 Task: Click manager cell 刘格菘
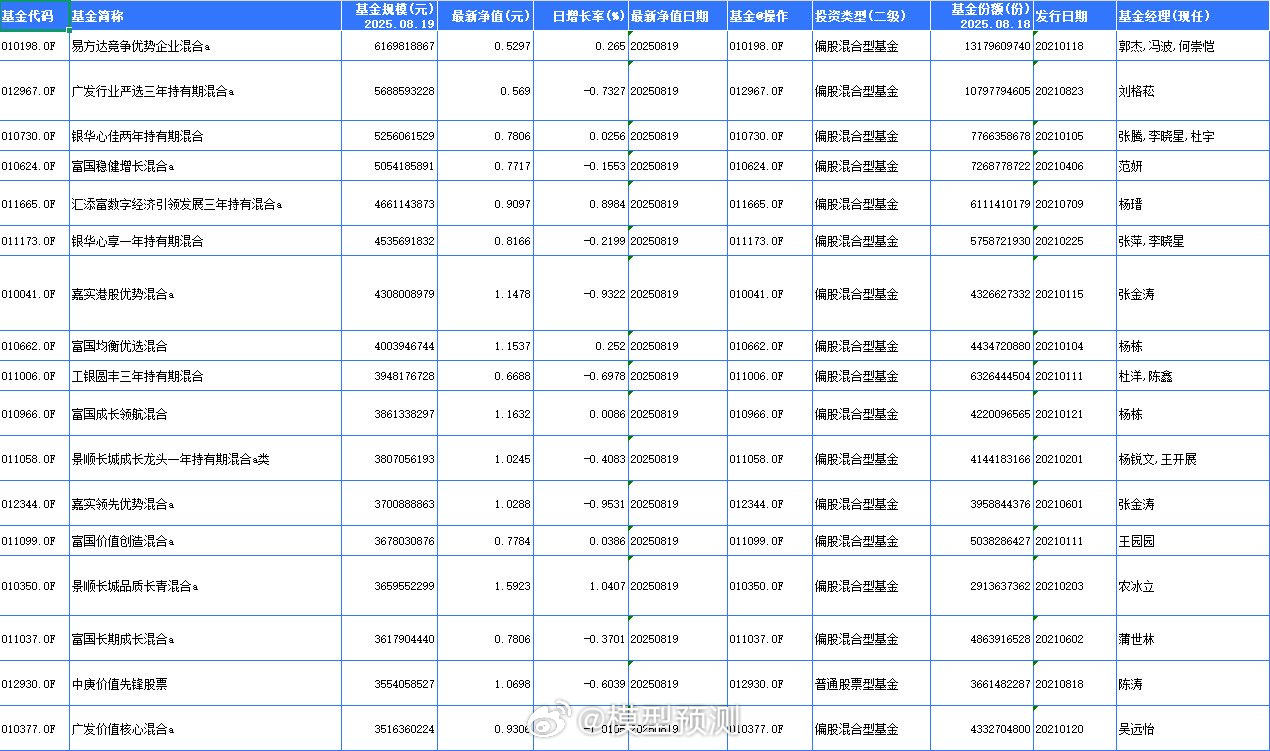(1192, 91)
